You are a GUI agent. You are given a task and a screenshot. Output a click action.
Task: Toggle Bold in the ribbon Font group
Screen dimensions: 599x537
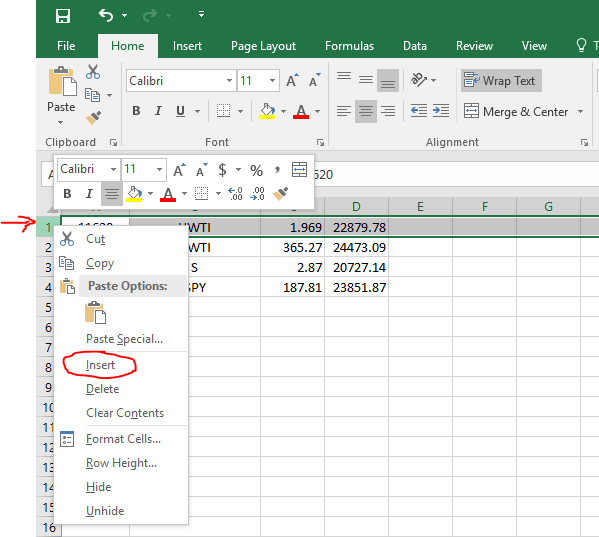(136, 111)
